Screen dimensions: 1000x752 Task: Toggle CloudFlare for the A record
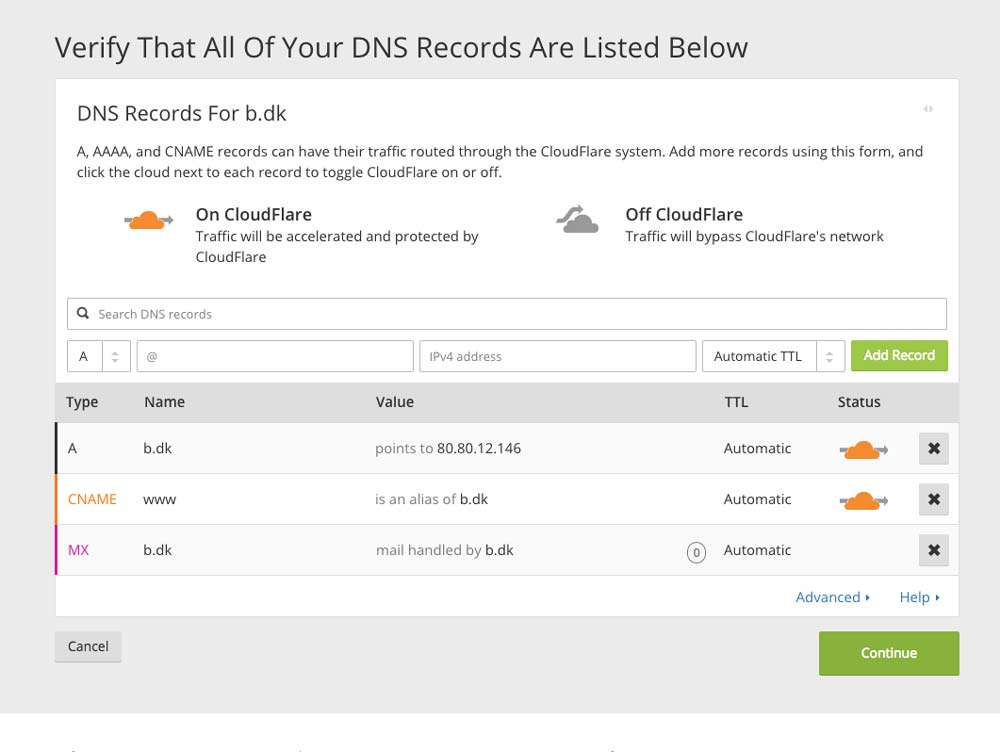tap(861, 450)
